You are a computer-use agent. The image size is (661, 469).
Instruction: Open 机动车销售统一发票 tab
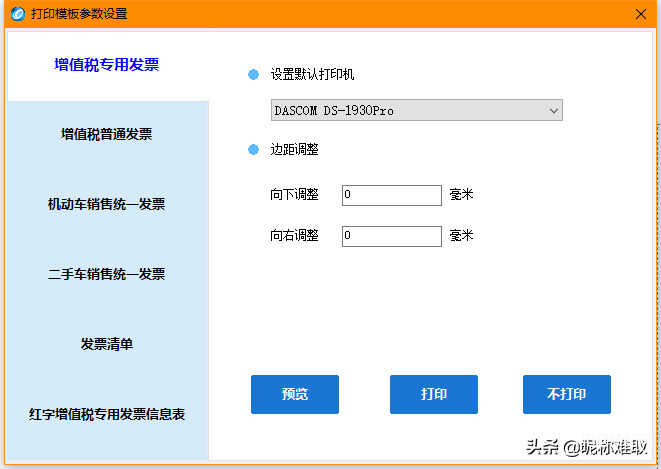click(107, 204)
